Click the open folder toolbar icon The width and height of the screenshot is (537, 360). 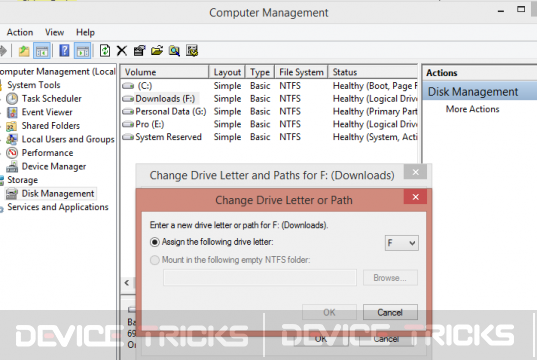(x=157, y=51)
